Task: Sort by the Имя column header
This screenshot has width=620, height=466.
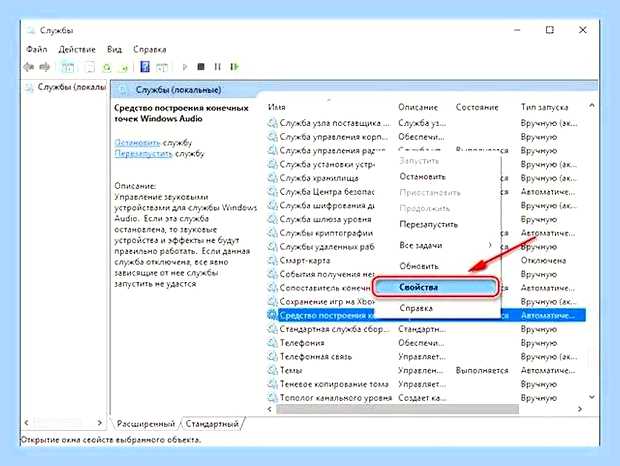Action: [276, 107]
